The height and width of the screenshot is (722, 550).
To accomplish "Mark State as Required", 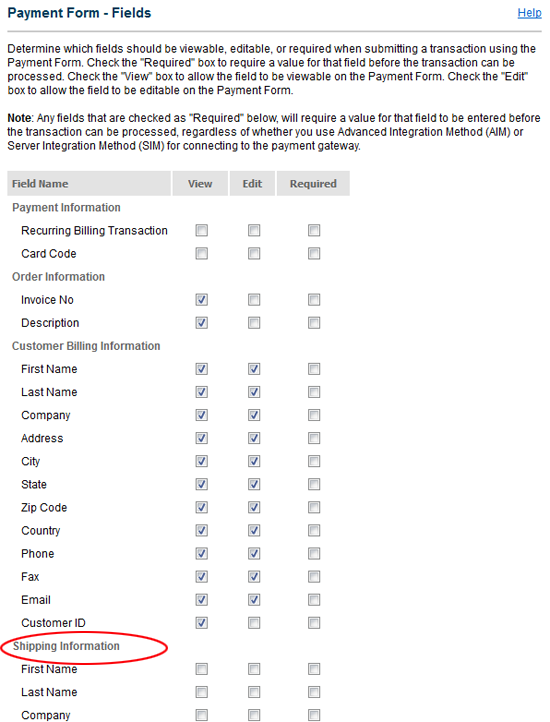I will pyautogui.click(x=314, y=484).
